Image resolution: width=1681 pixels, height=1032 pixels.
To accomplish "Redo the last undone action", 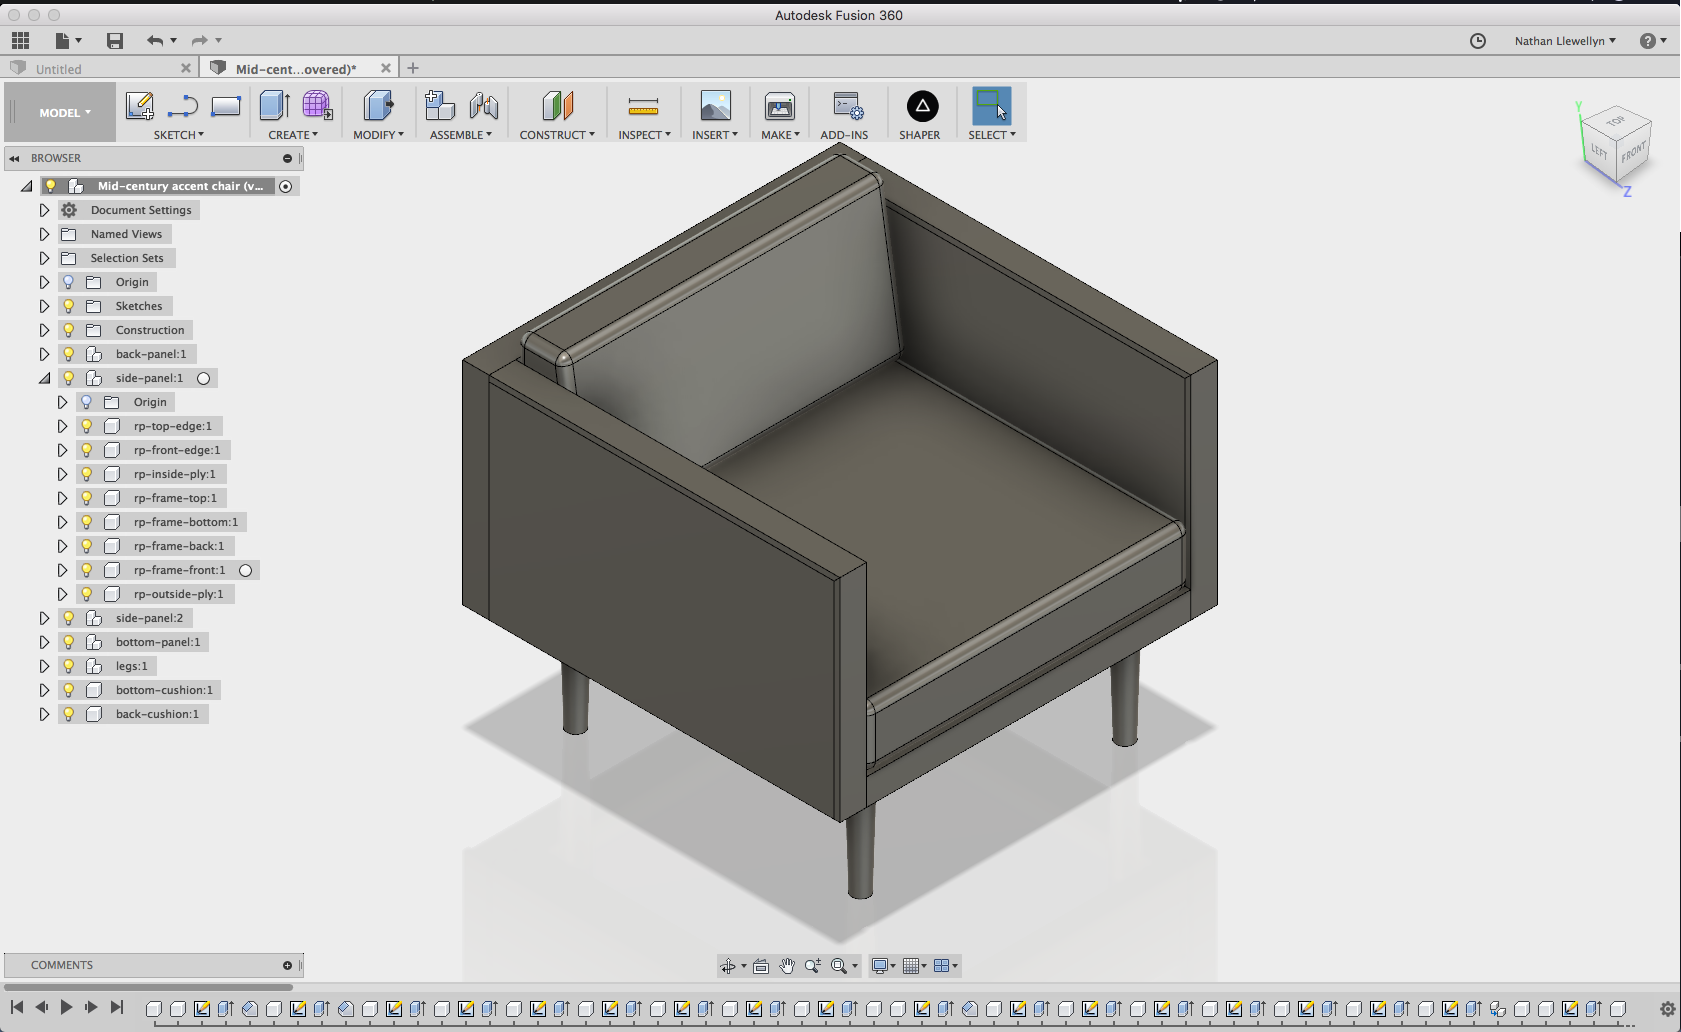I will (x=200, y=41).
